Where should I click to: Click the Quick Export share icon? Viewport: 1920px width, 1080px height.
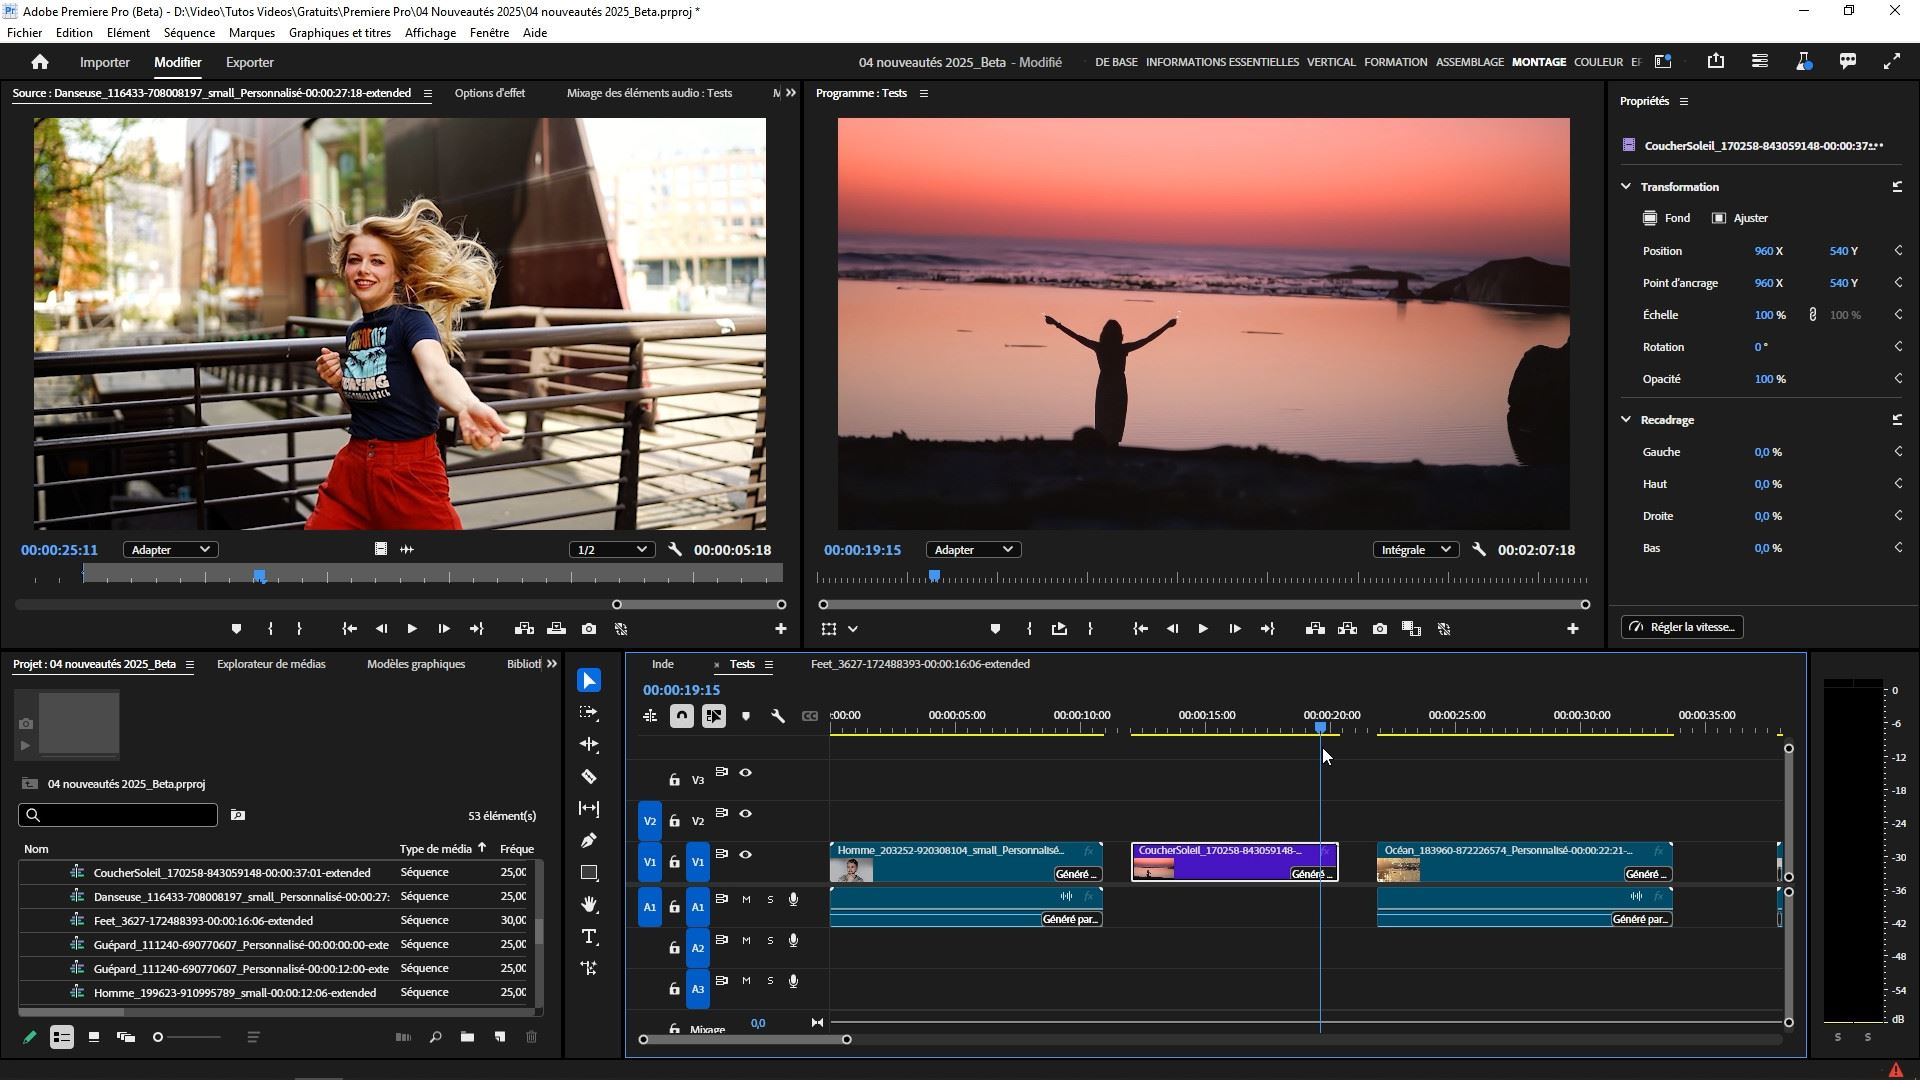click(1716, 61)
